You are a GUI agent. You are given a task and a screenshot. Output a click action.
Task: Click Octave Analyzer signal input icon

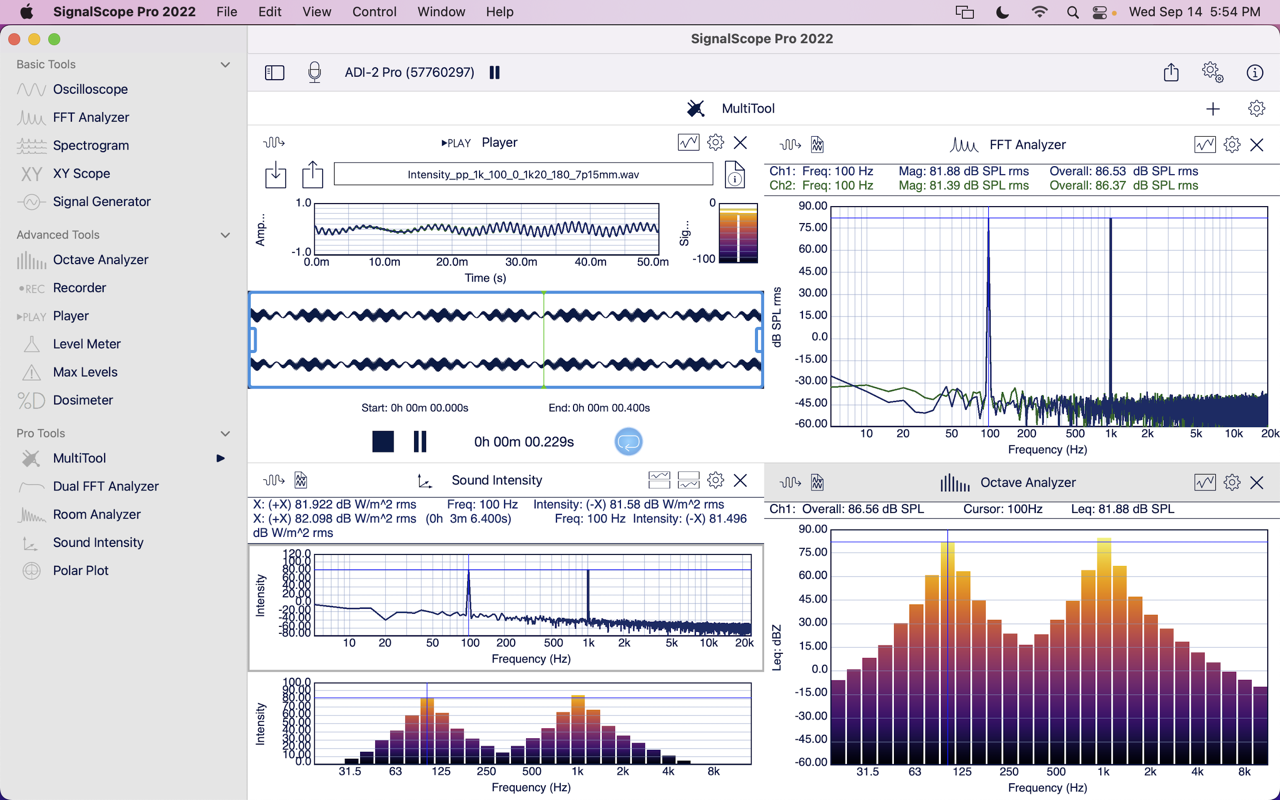point(790,482)
